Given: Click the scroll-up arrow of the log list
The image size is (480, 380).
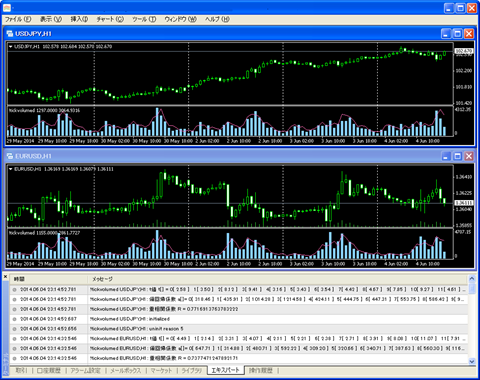Looking at the screenshot, I should tap(472, 278).
